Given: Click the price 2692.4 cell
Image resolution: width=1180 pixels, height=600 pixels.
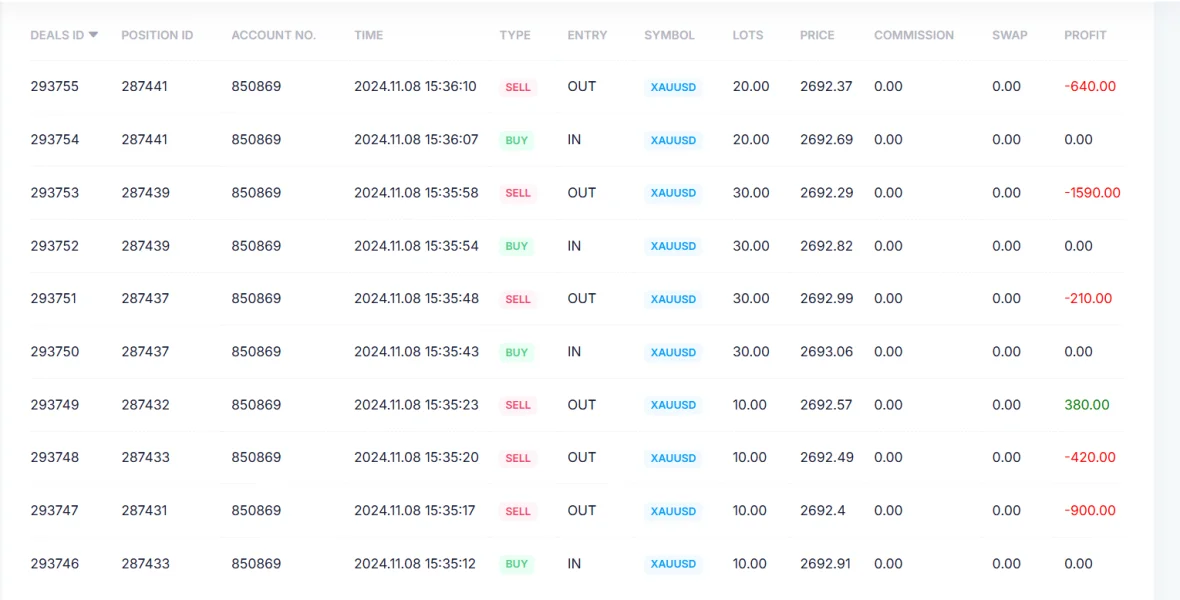Looking at the screenshot, I should (x=822, y=510).
